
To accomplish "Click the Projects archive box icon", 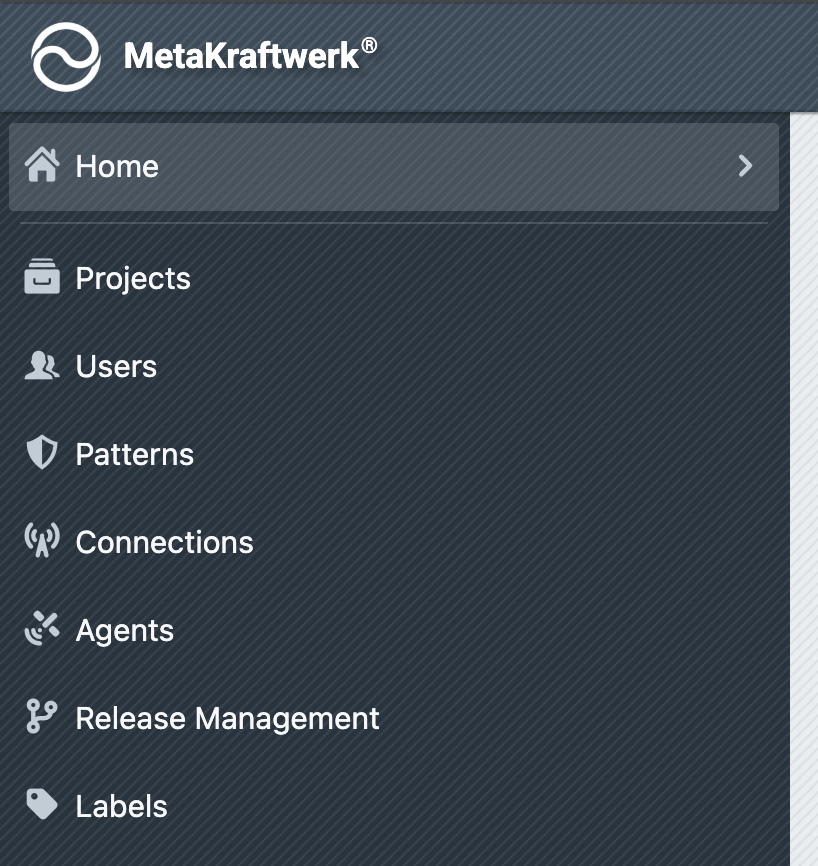I will 42,278.
